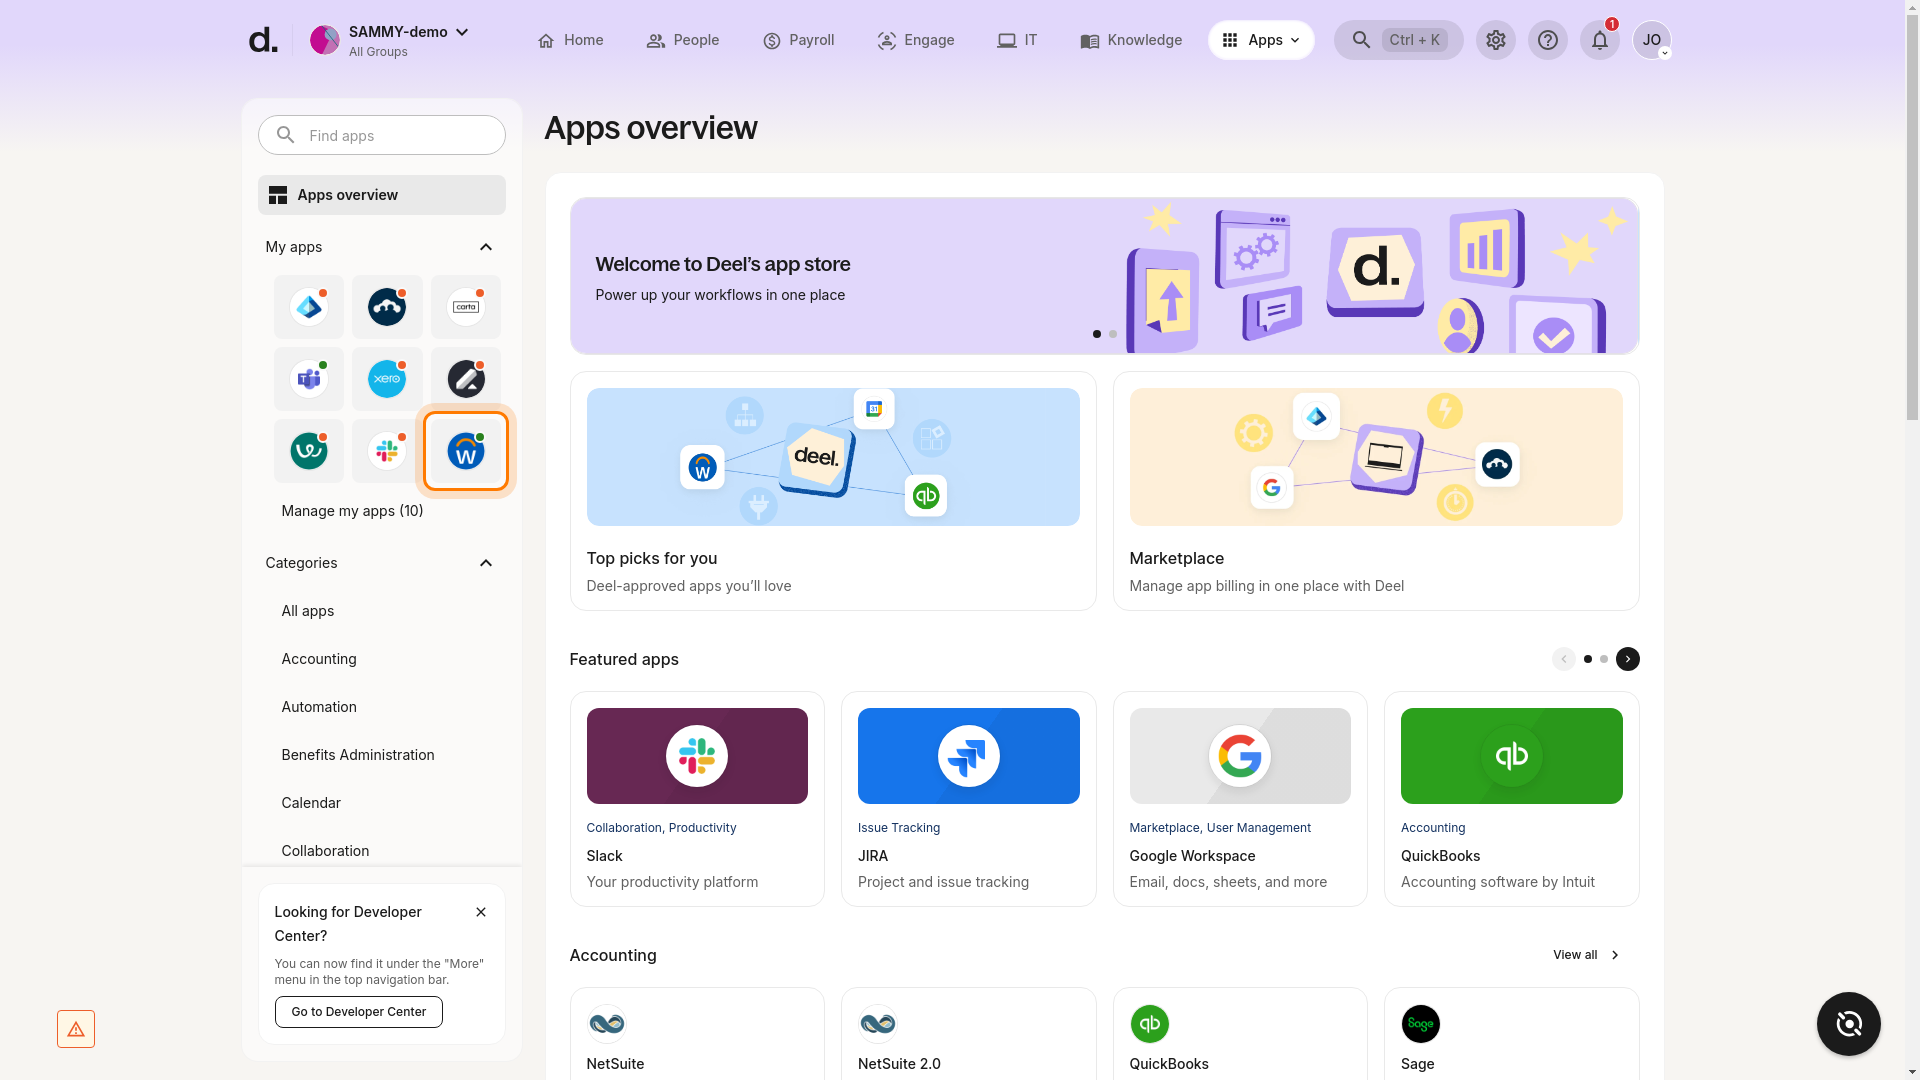Click the Sage icon in the Accounting section
This screenshot has width=1920, height=1080.
coord(1421,1024)
